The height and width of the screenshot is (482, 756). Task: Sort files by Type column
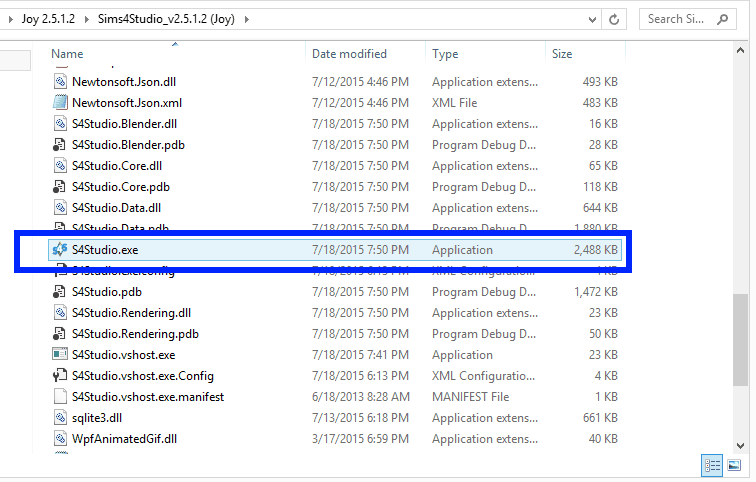(x=445, y=54)
